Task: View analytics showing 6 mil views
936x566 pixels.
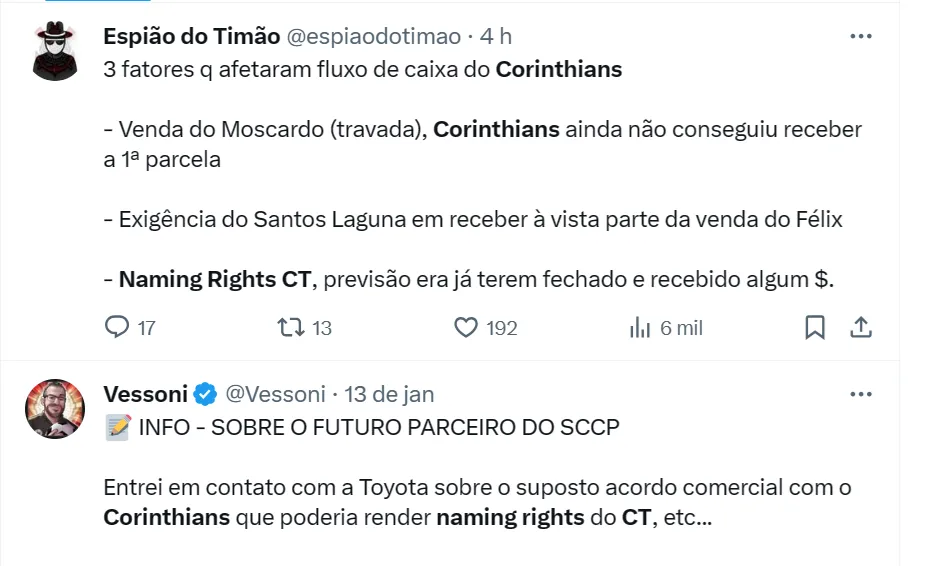Action: click(665, 327)
